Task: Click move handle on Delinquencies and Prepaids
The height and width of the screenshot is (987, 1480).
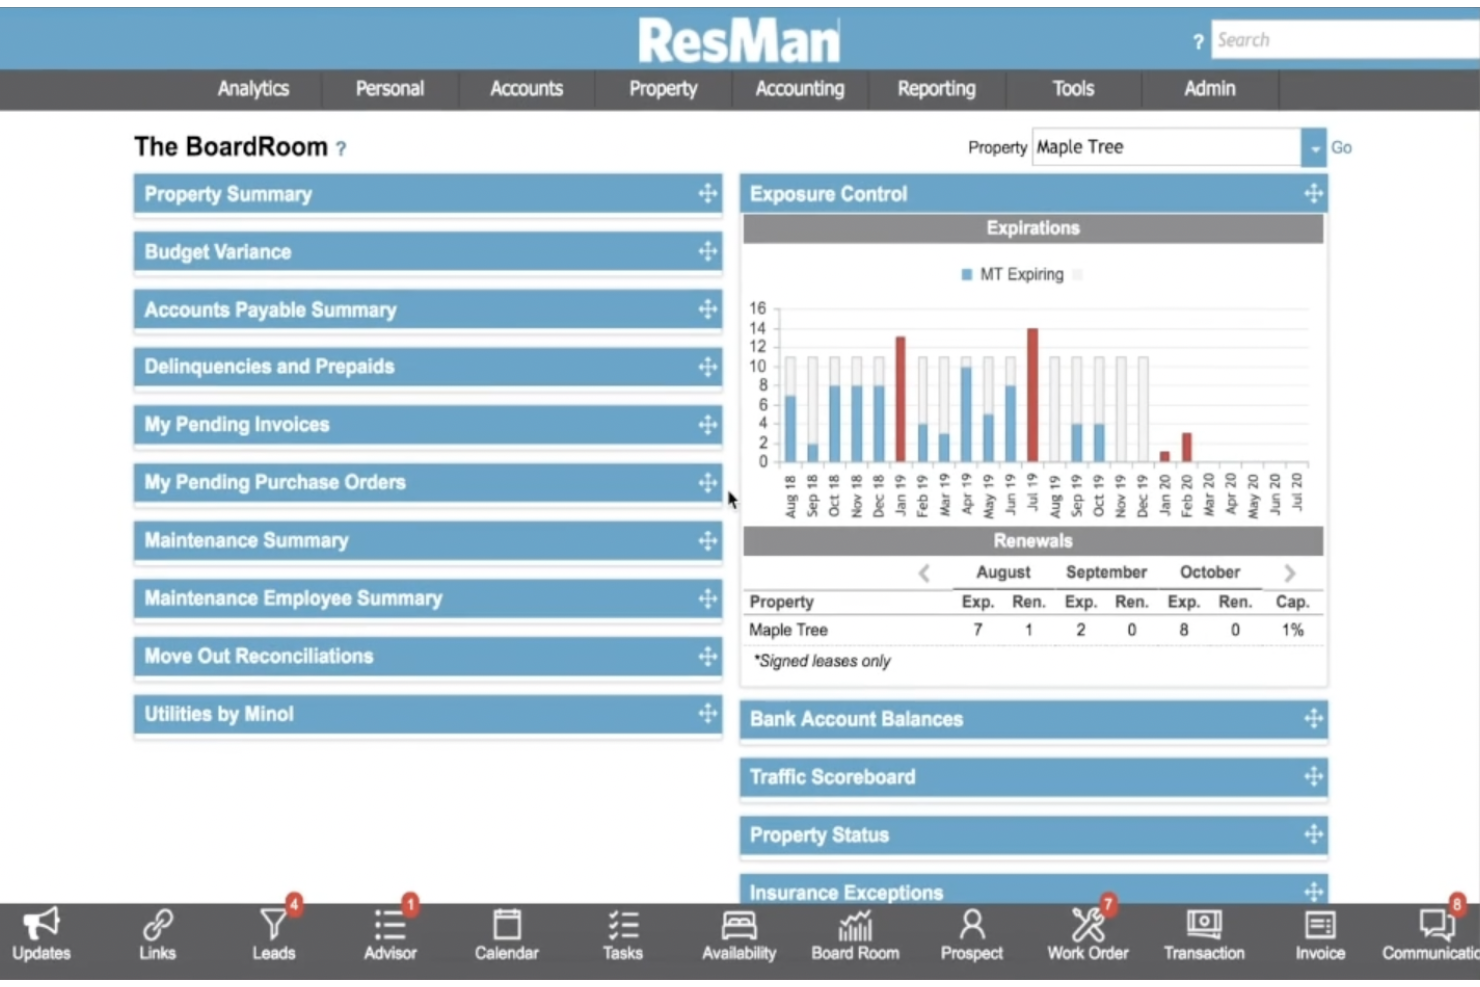Action: tap(708, 367)
